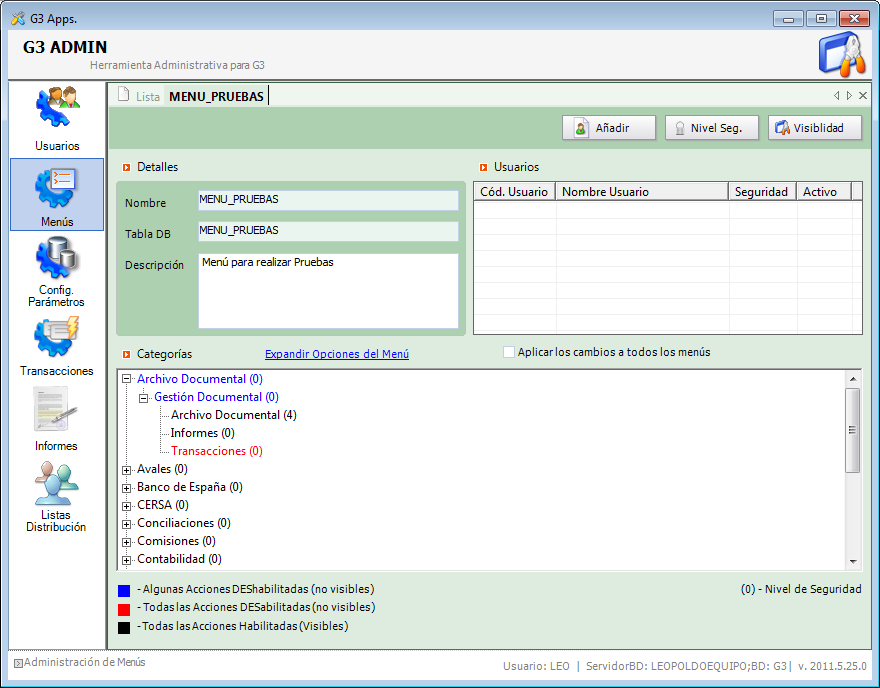Enable Aplicar los cambios a todos los menús
The height and width of the screenshot is (688, 880).
[x=509, y=352]
